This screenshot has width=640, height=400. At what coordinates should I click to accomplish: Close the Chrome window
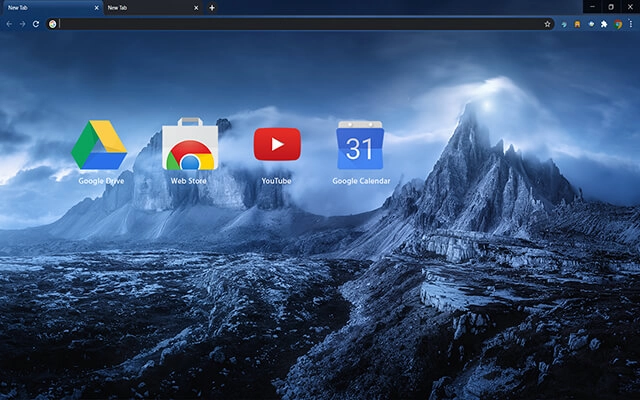click(x=630, y=7)
